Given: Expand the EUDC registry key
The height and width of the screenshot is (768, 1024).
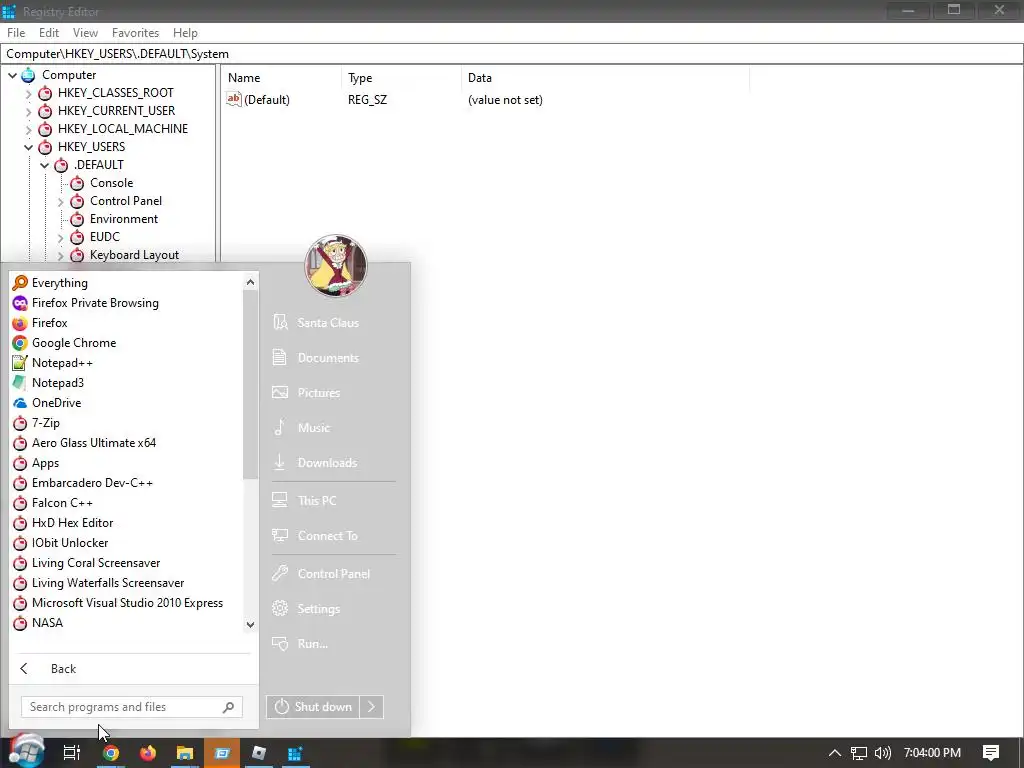Looking at the screenshot, I should pyautogui.click(x=61, y=238).
